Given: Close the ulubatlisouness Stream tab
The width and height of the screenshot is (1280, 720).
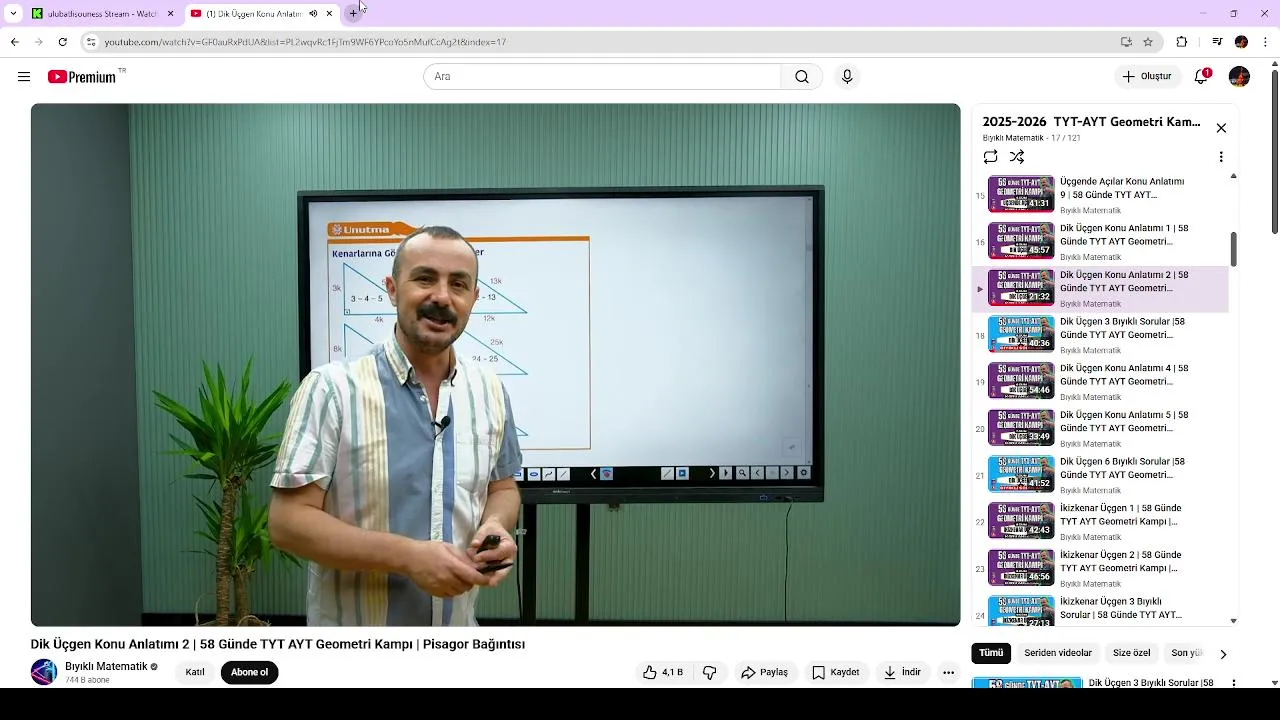Looking at the screenshot, I should coord(170,14).
